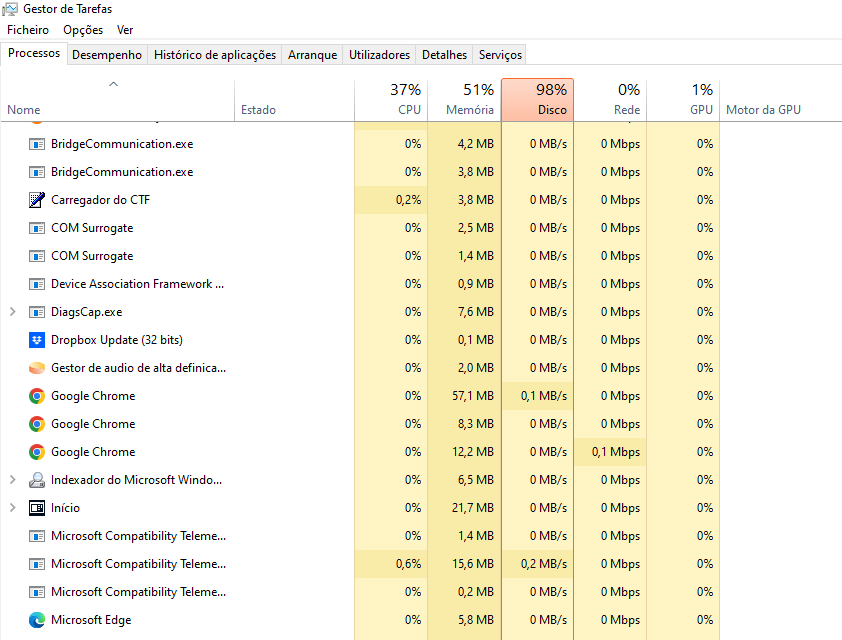
Task: Open the Serviços tab
Action: (x=500, y=55)
